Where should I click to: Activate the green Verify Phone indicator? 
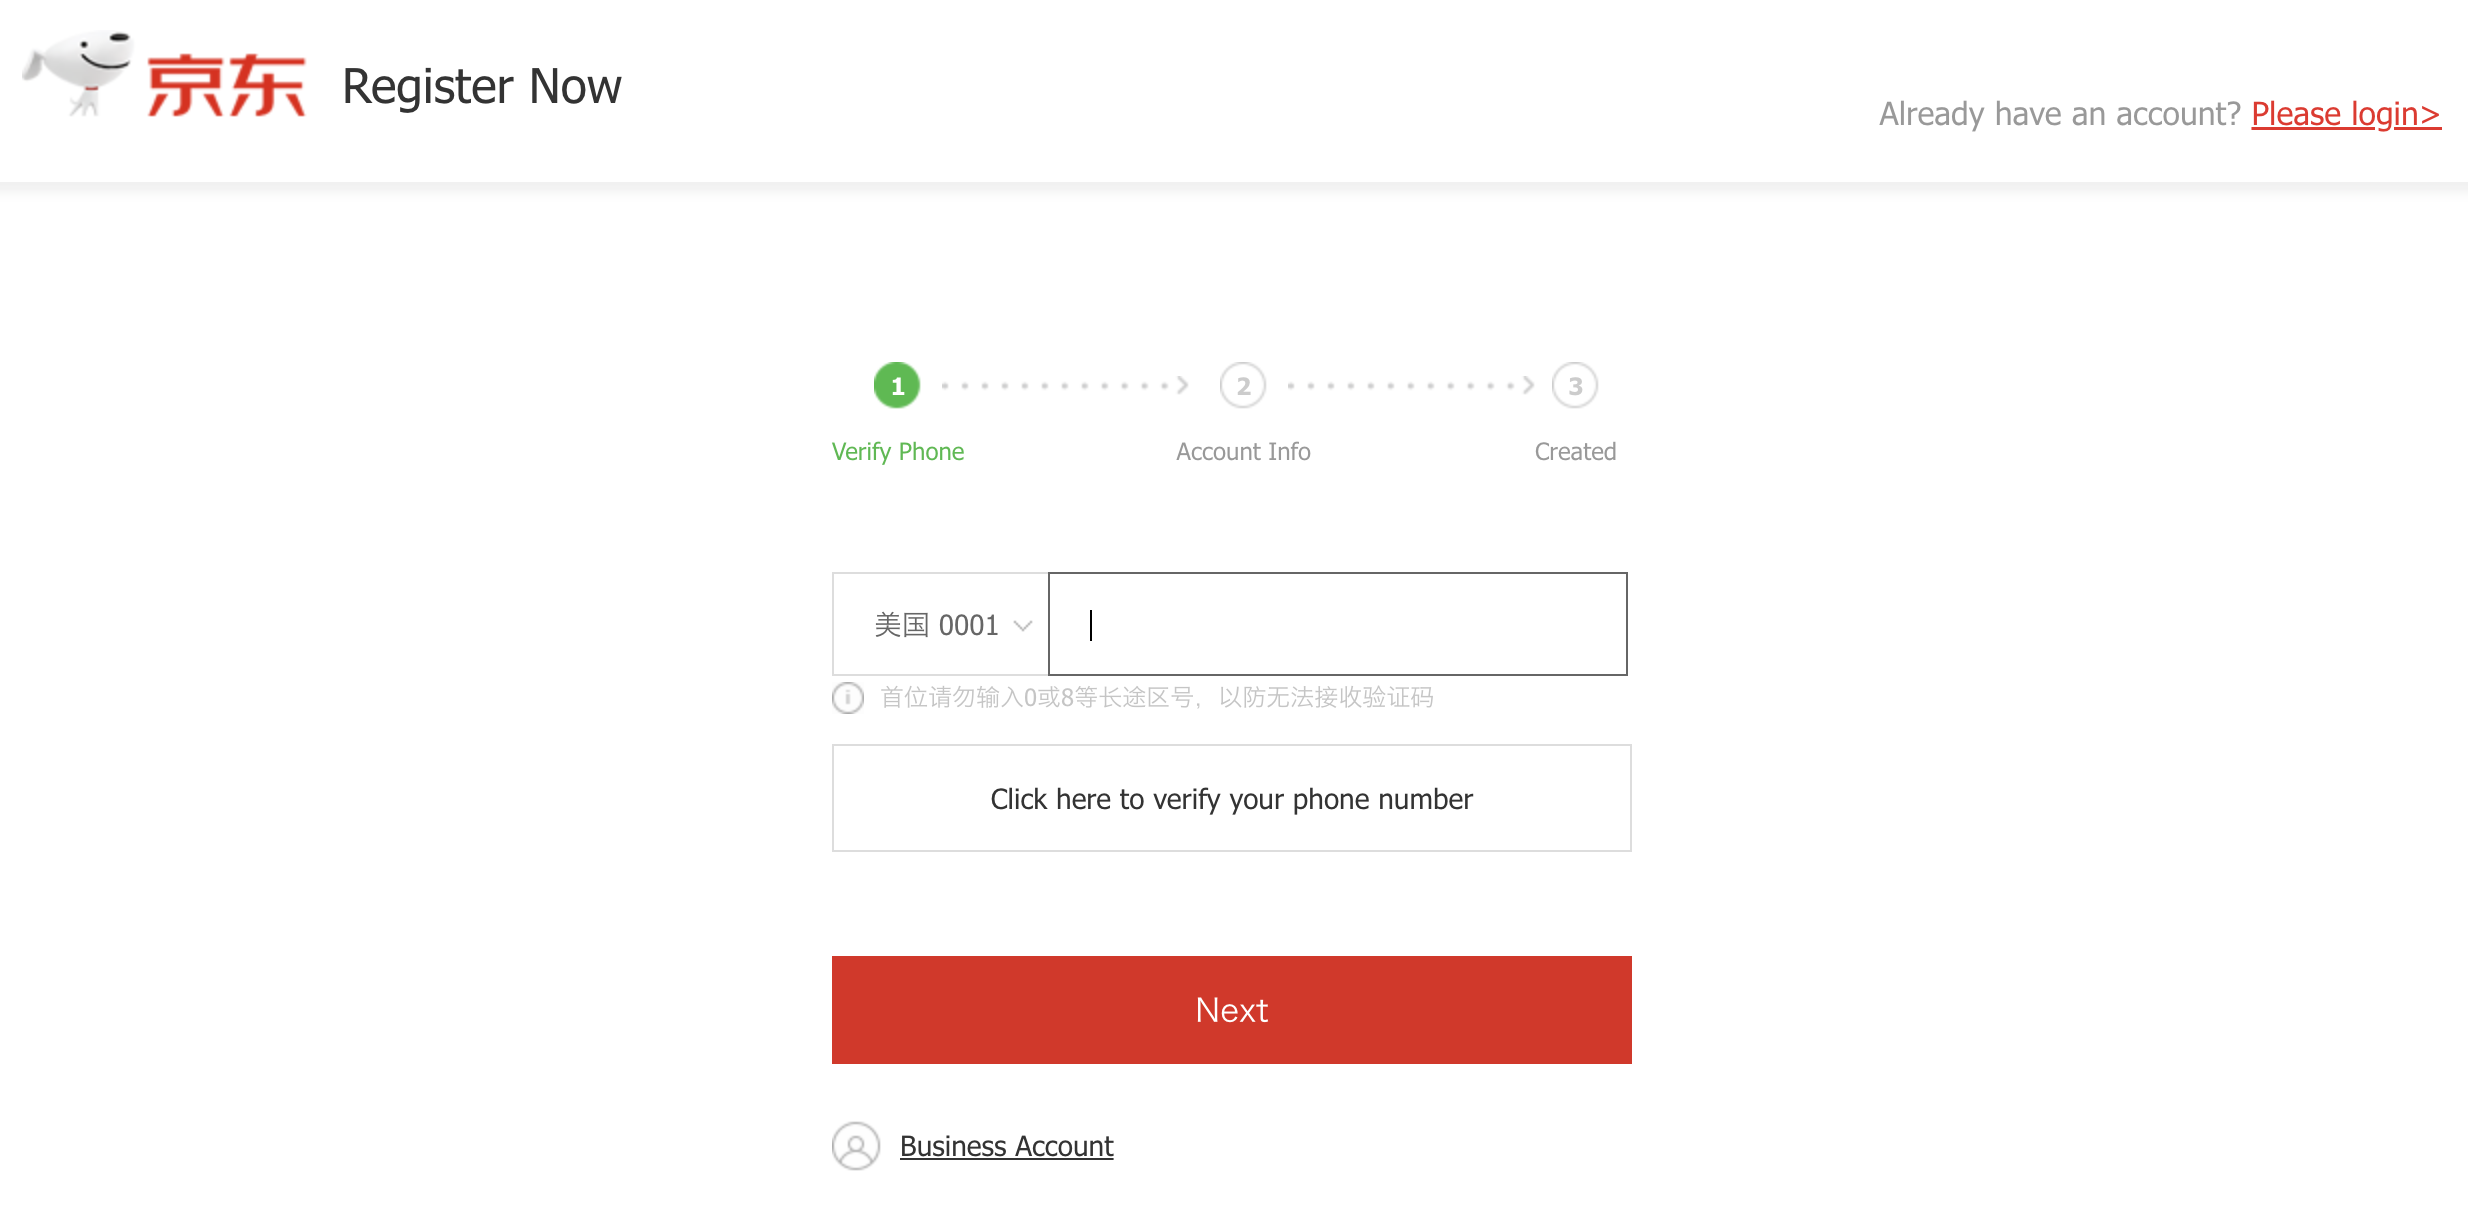pyautogui.click(x=896, y=385)
